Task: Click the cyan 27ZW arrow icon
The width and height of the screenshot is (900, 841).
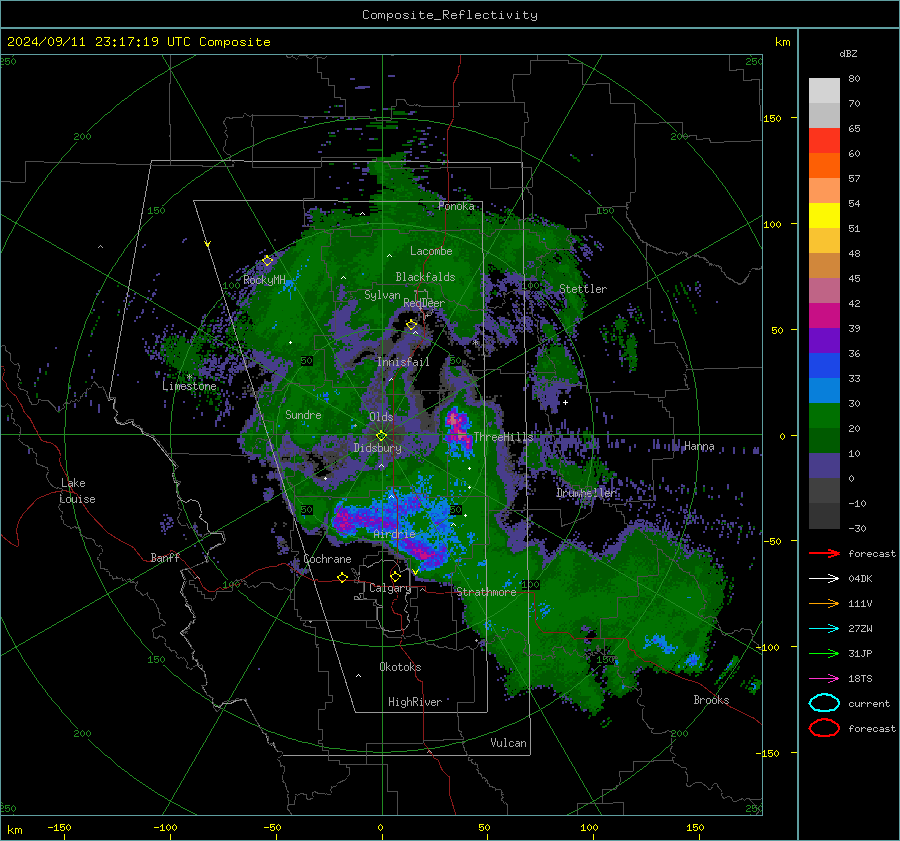Action: (824, 629)
